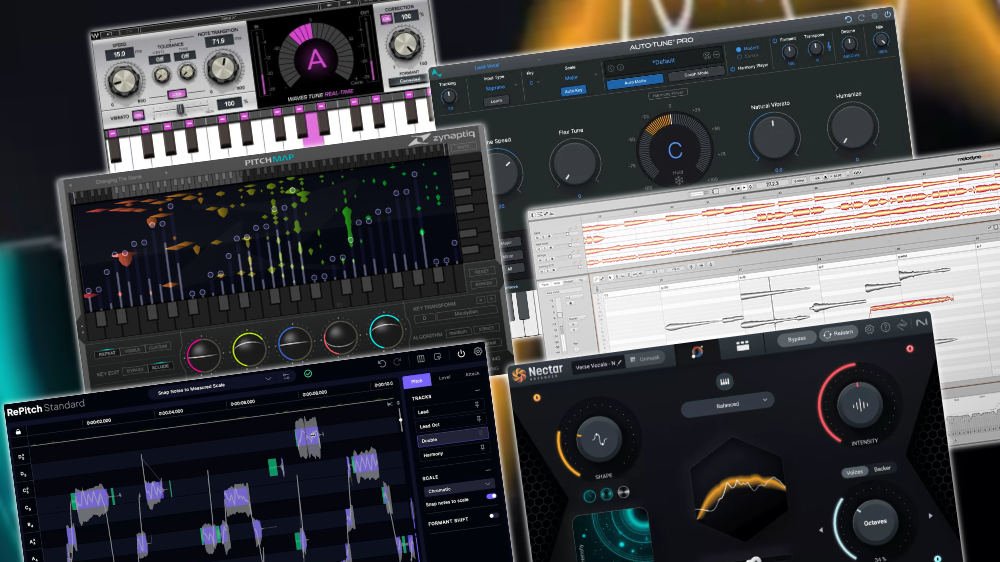Switch Auto-Tune to Graph Mode
This screenshot has width=1000, height=562.
(x=695, y=74)
